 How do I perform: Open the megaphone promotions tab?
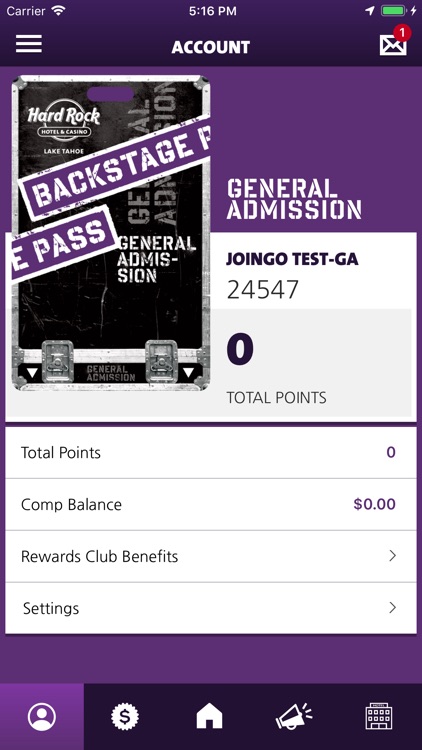pyautogui.click(x=294, y=717)
